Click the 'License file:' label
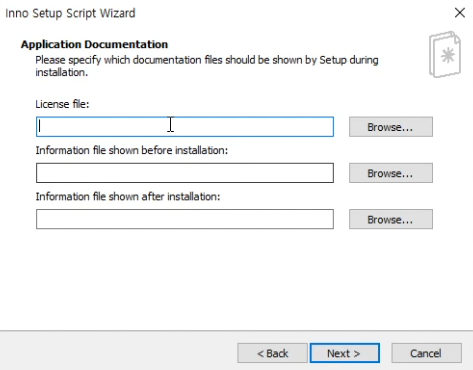This screenshot has width=473, height=370. click(62, 104)
